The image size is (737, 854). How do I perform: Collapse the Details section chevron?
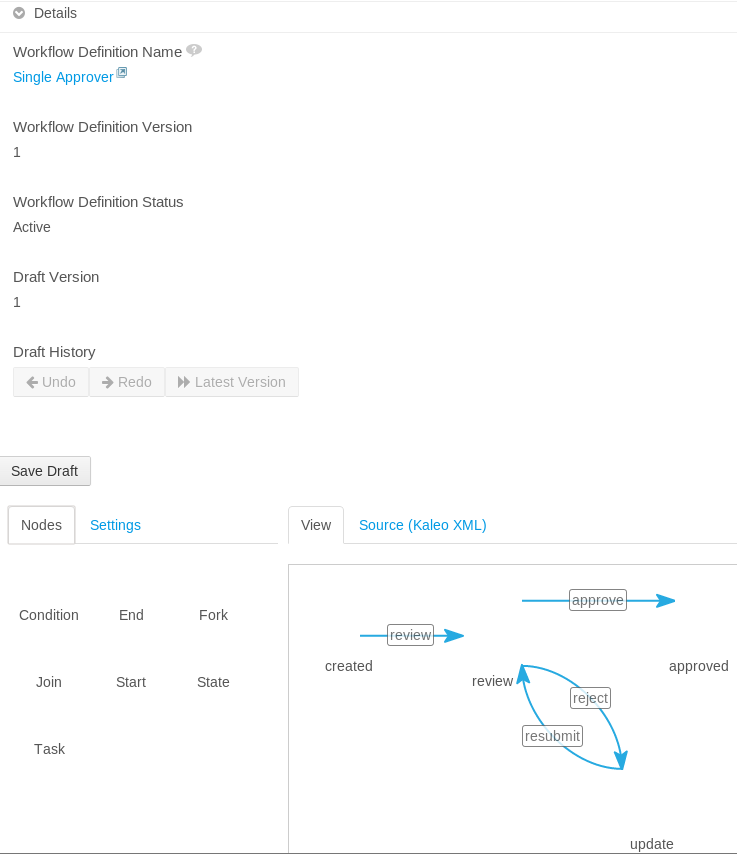pos(19,13)
